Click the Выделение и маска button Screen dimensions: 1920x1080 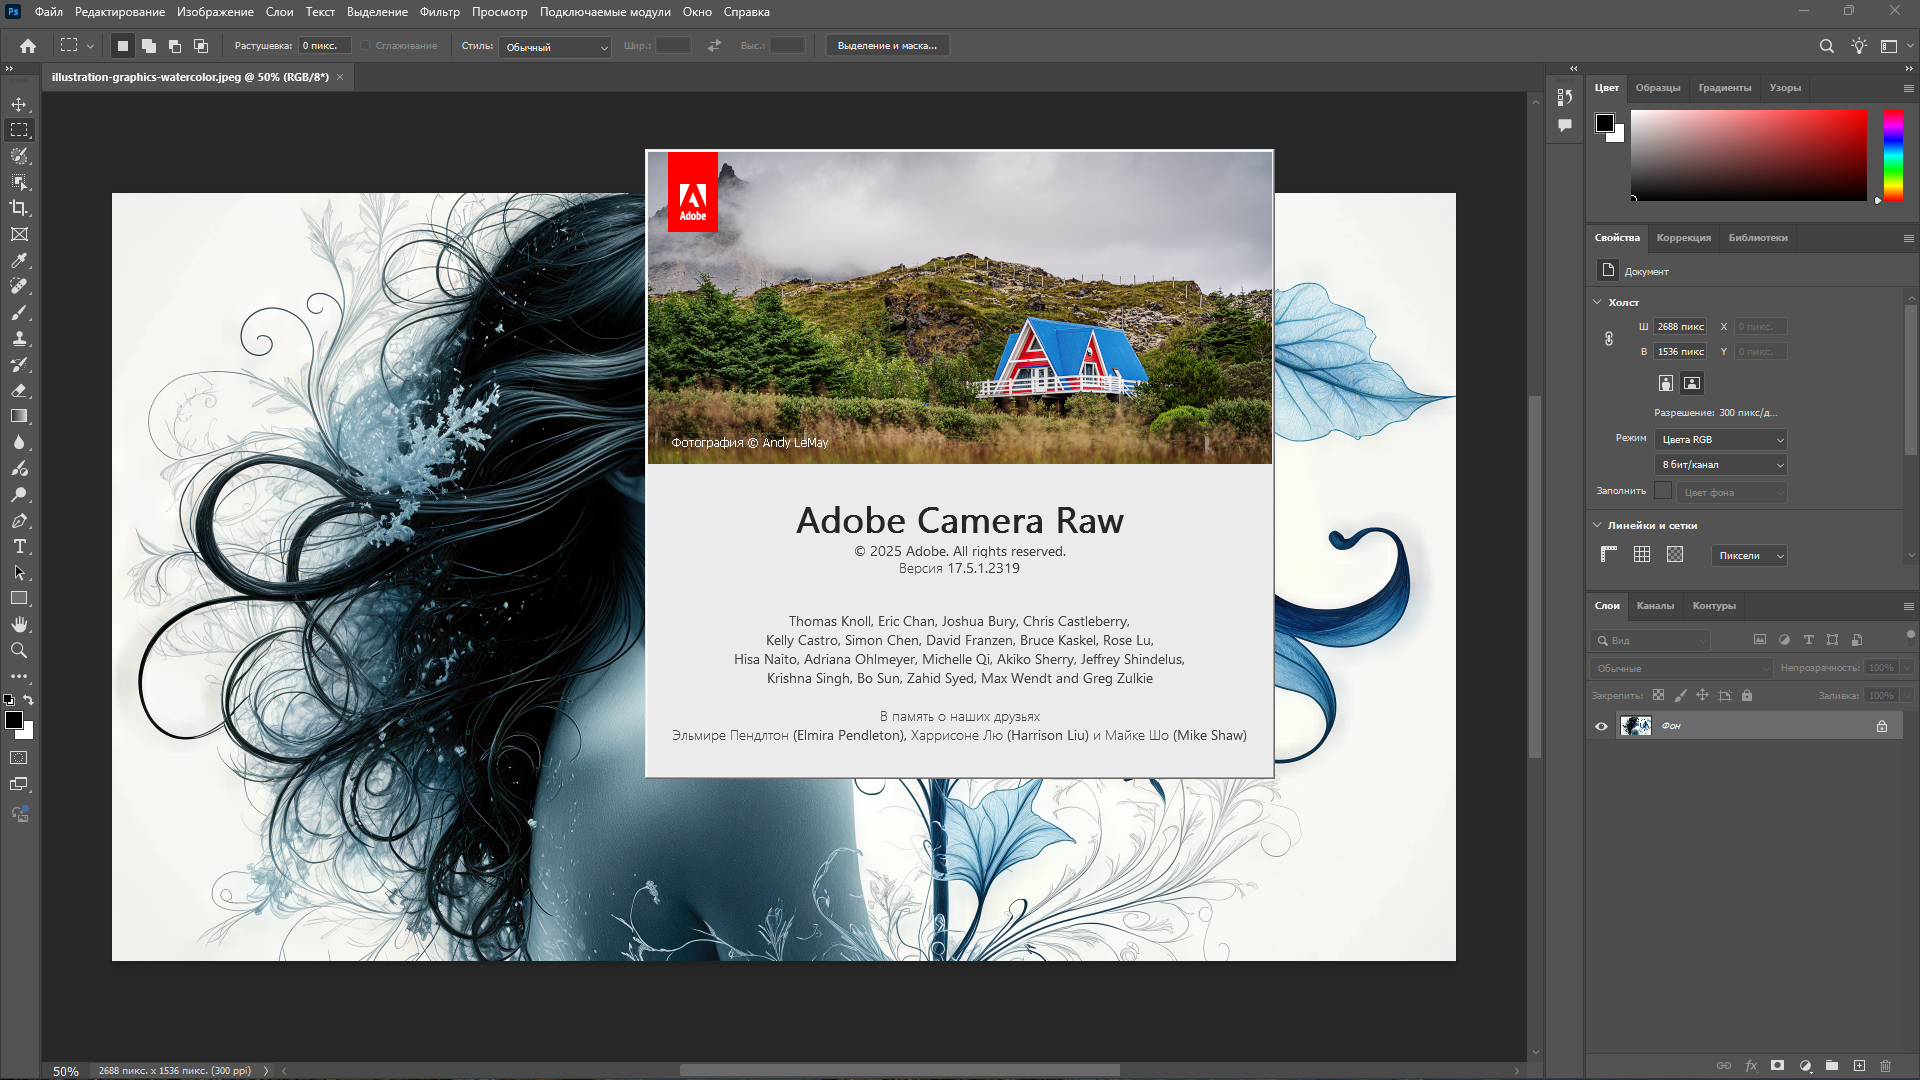point(887,46)
